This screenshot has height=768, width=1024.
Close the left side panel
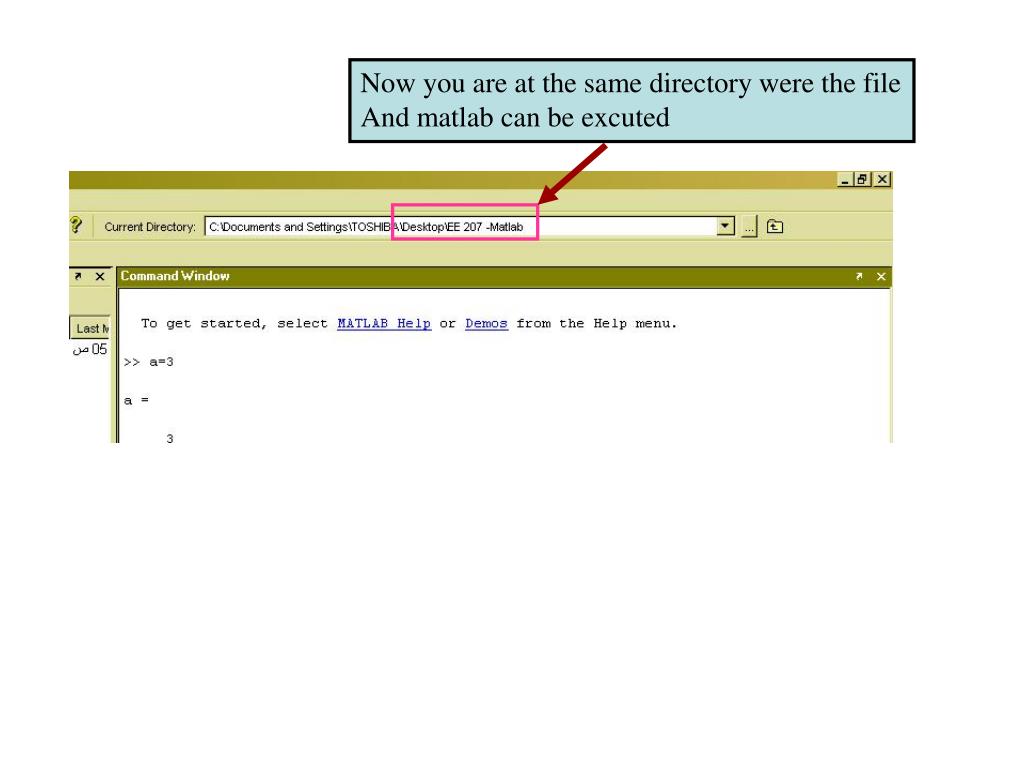[100, 276]
